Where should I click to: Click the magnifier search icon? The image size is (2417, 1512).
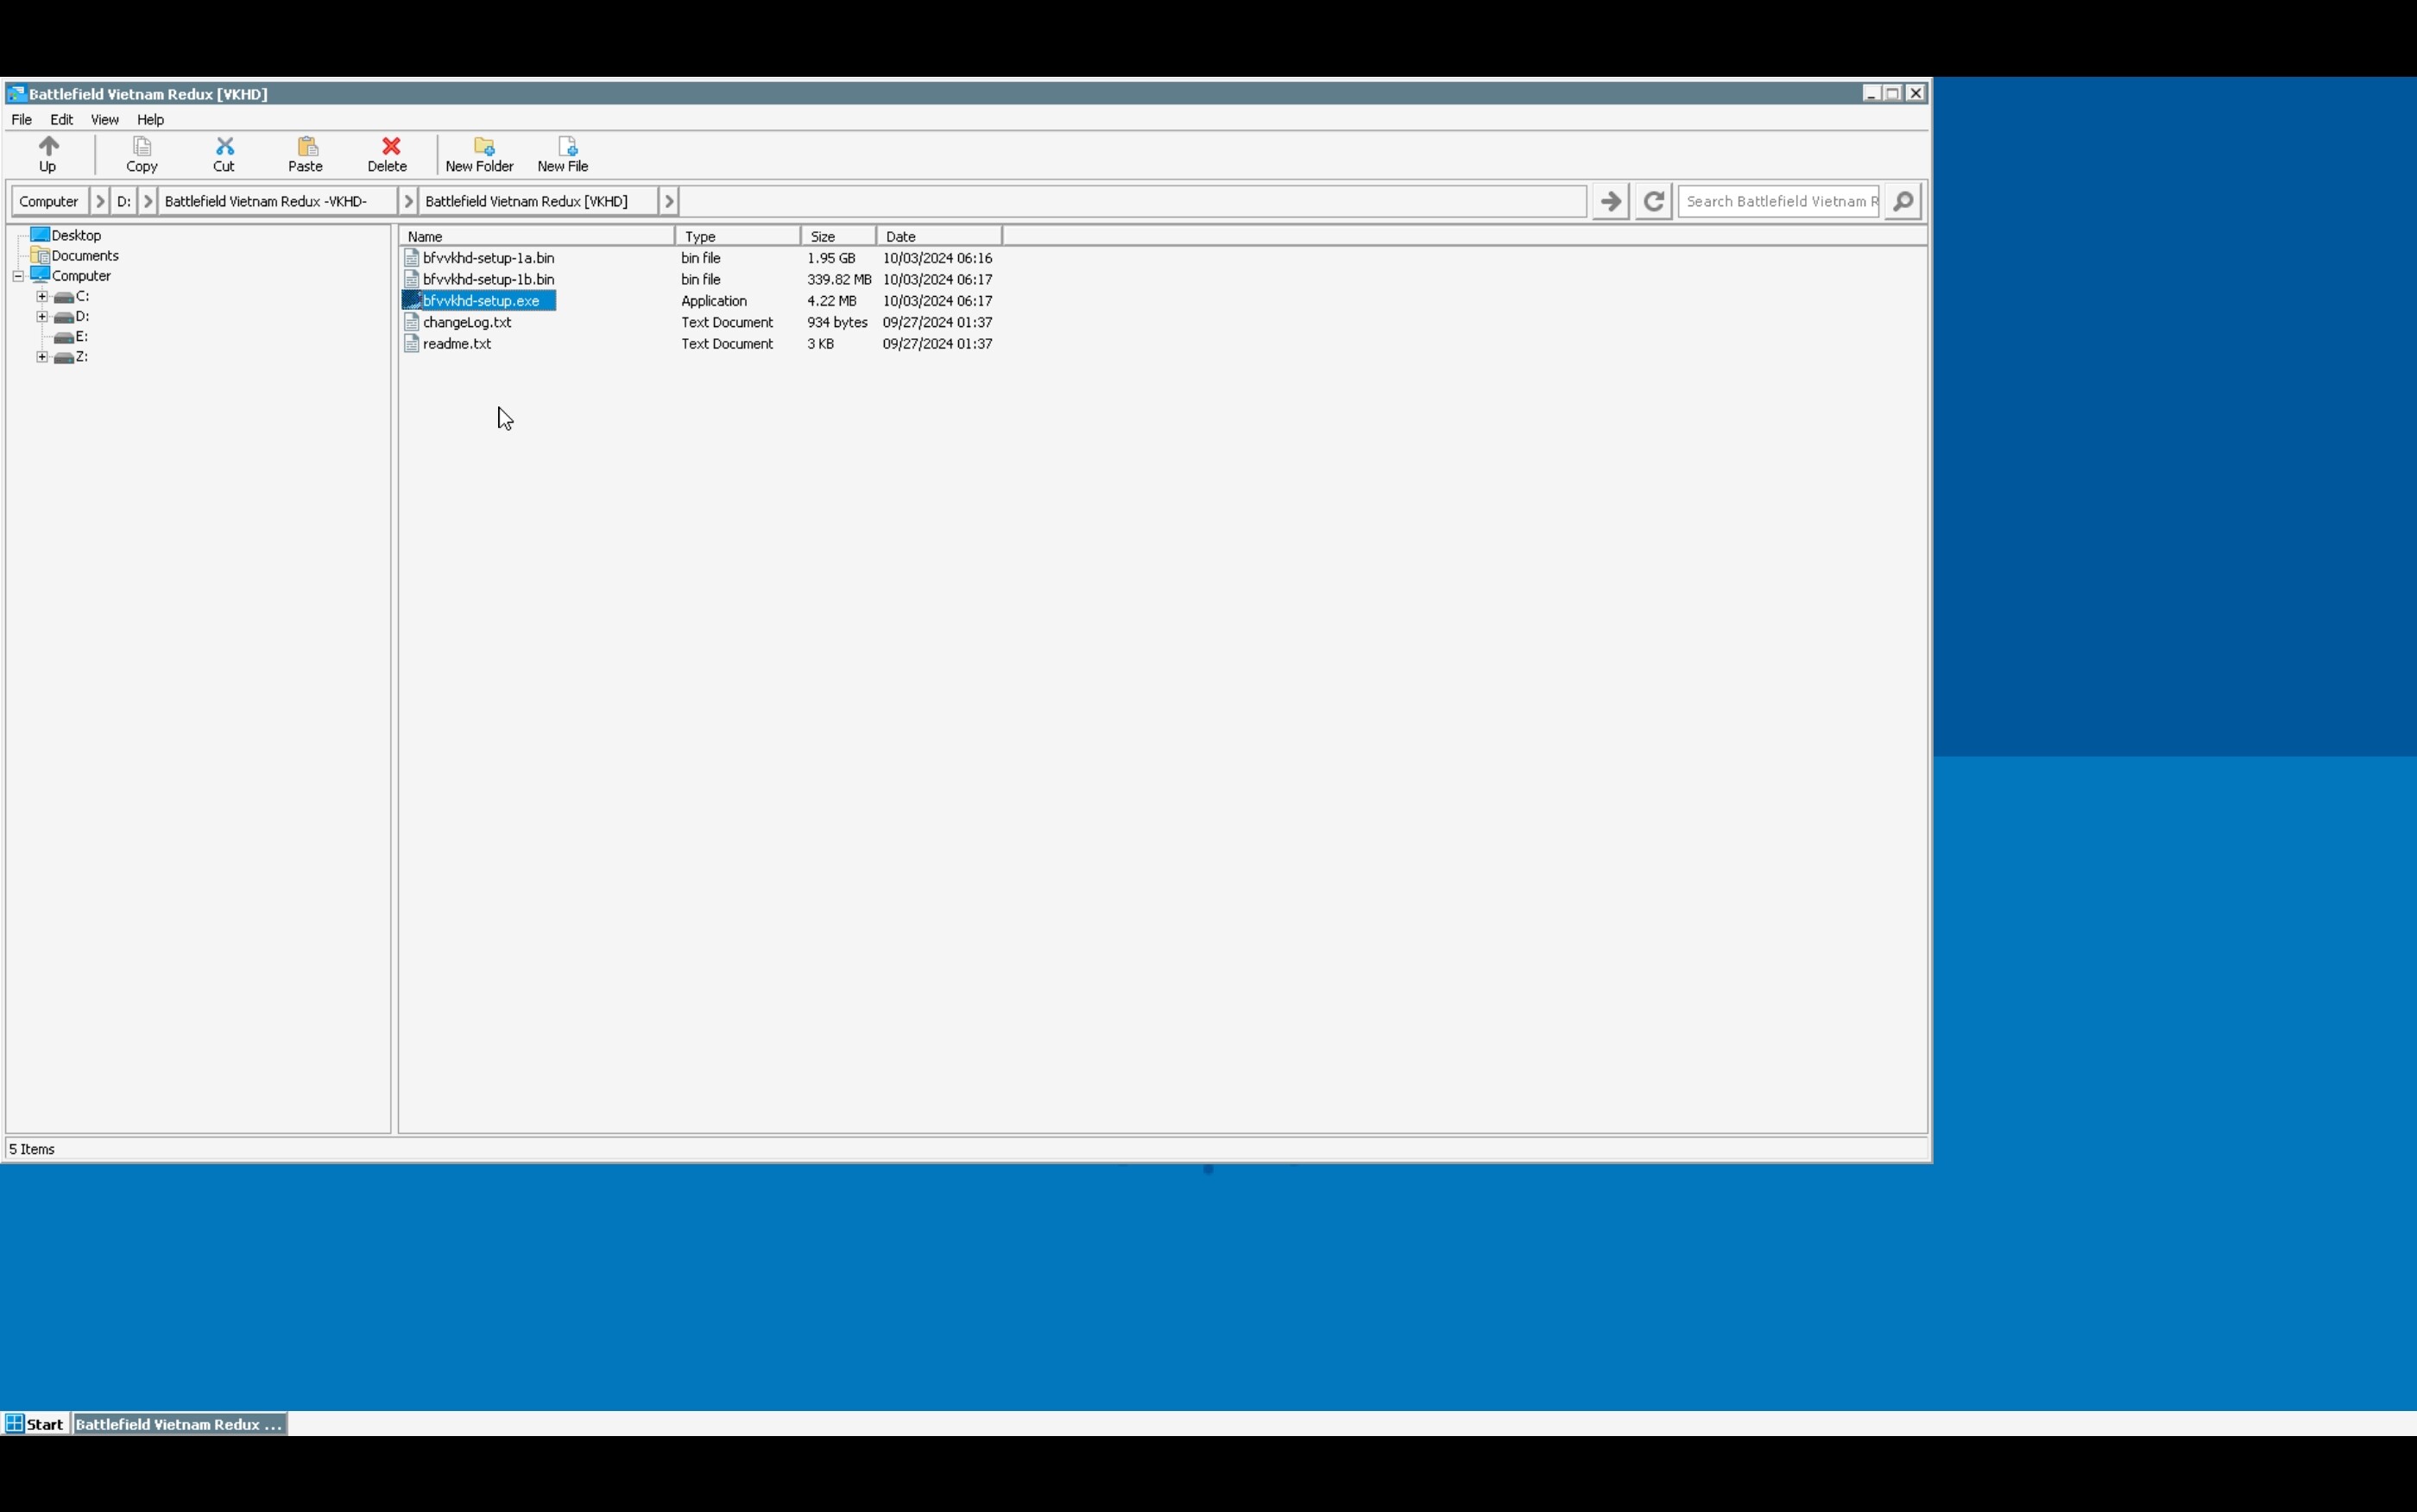coord(1902,201)
